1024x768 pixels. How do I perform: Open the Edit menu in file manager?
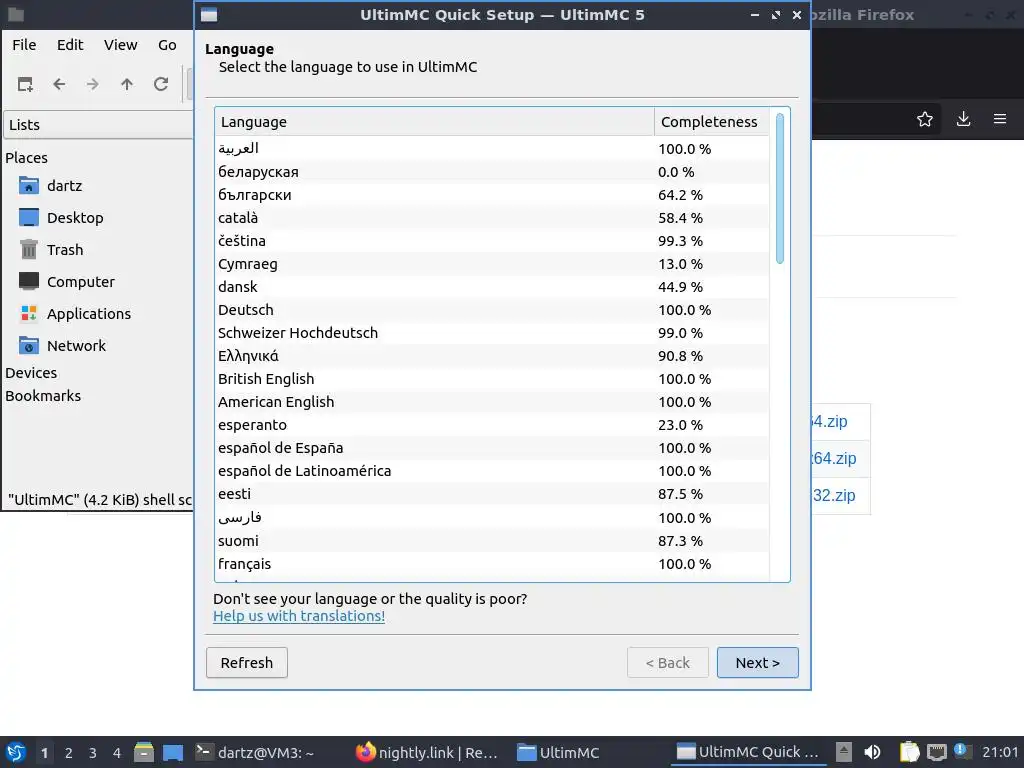[70, 45]
